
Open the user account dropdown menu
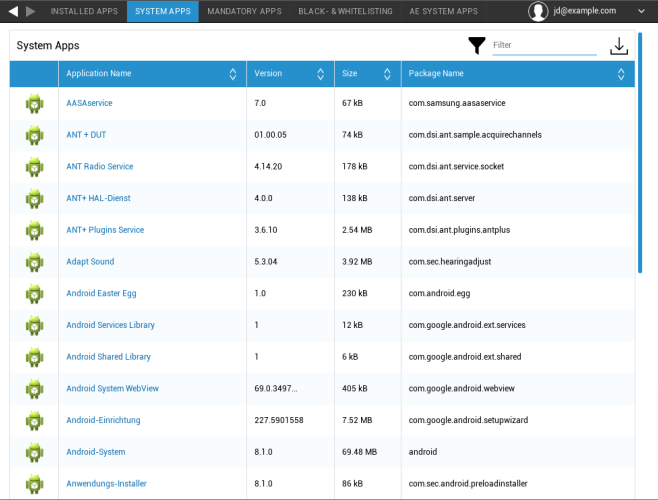click(x=638, y=11)
